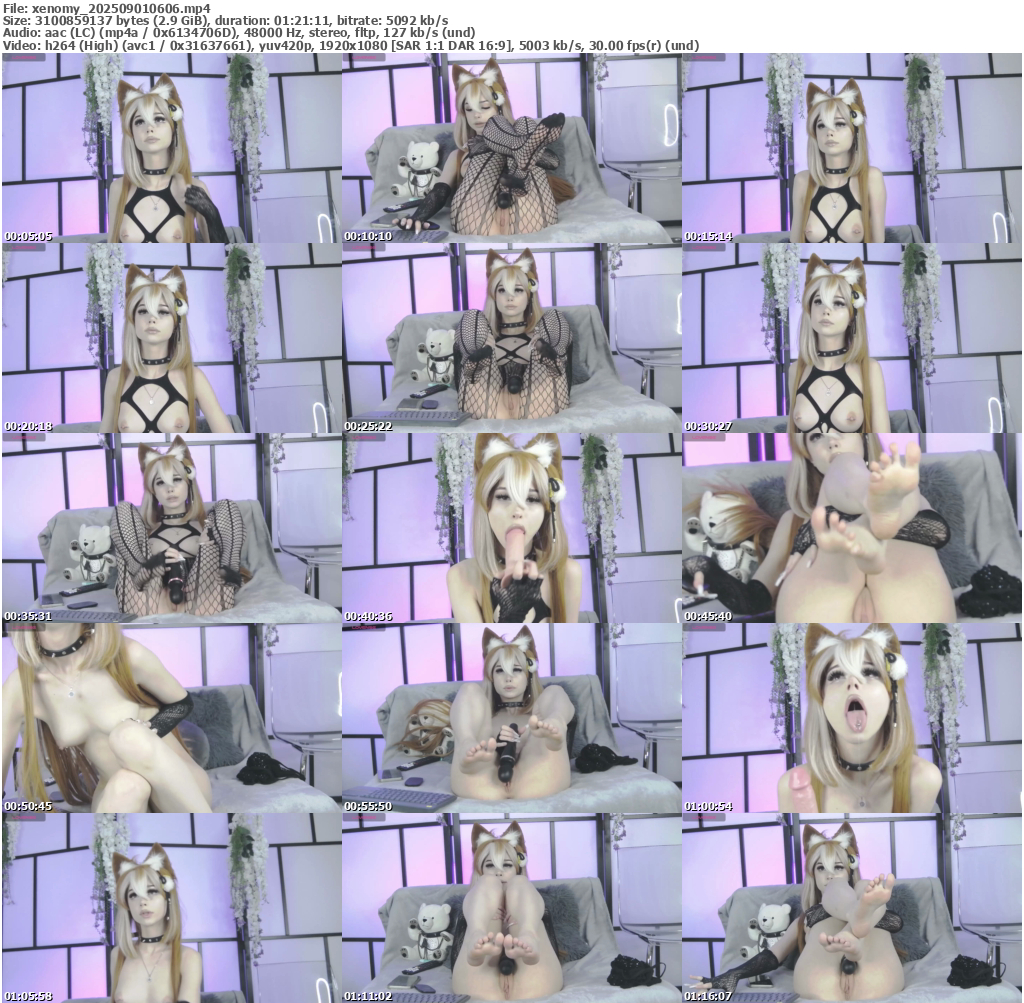Click the frame stamped 01:05:58
This screenshot has width=1024, height=1003.
coord(171,908)
